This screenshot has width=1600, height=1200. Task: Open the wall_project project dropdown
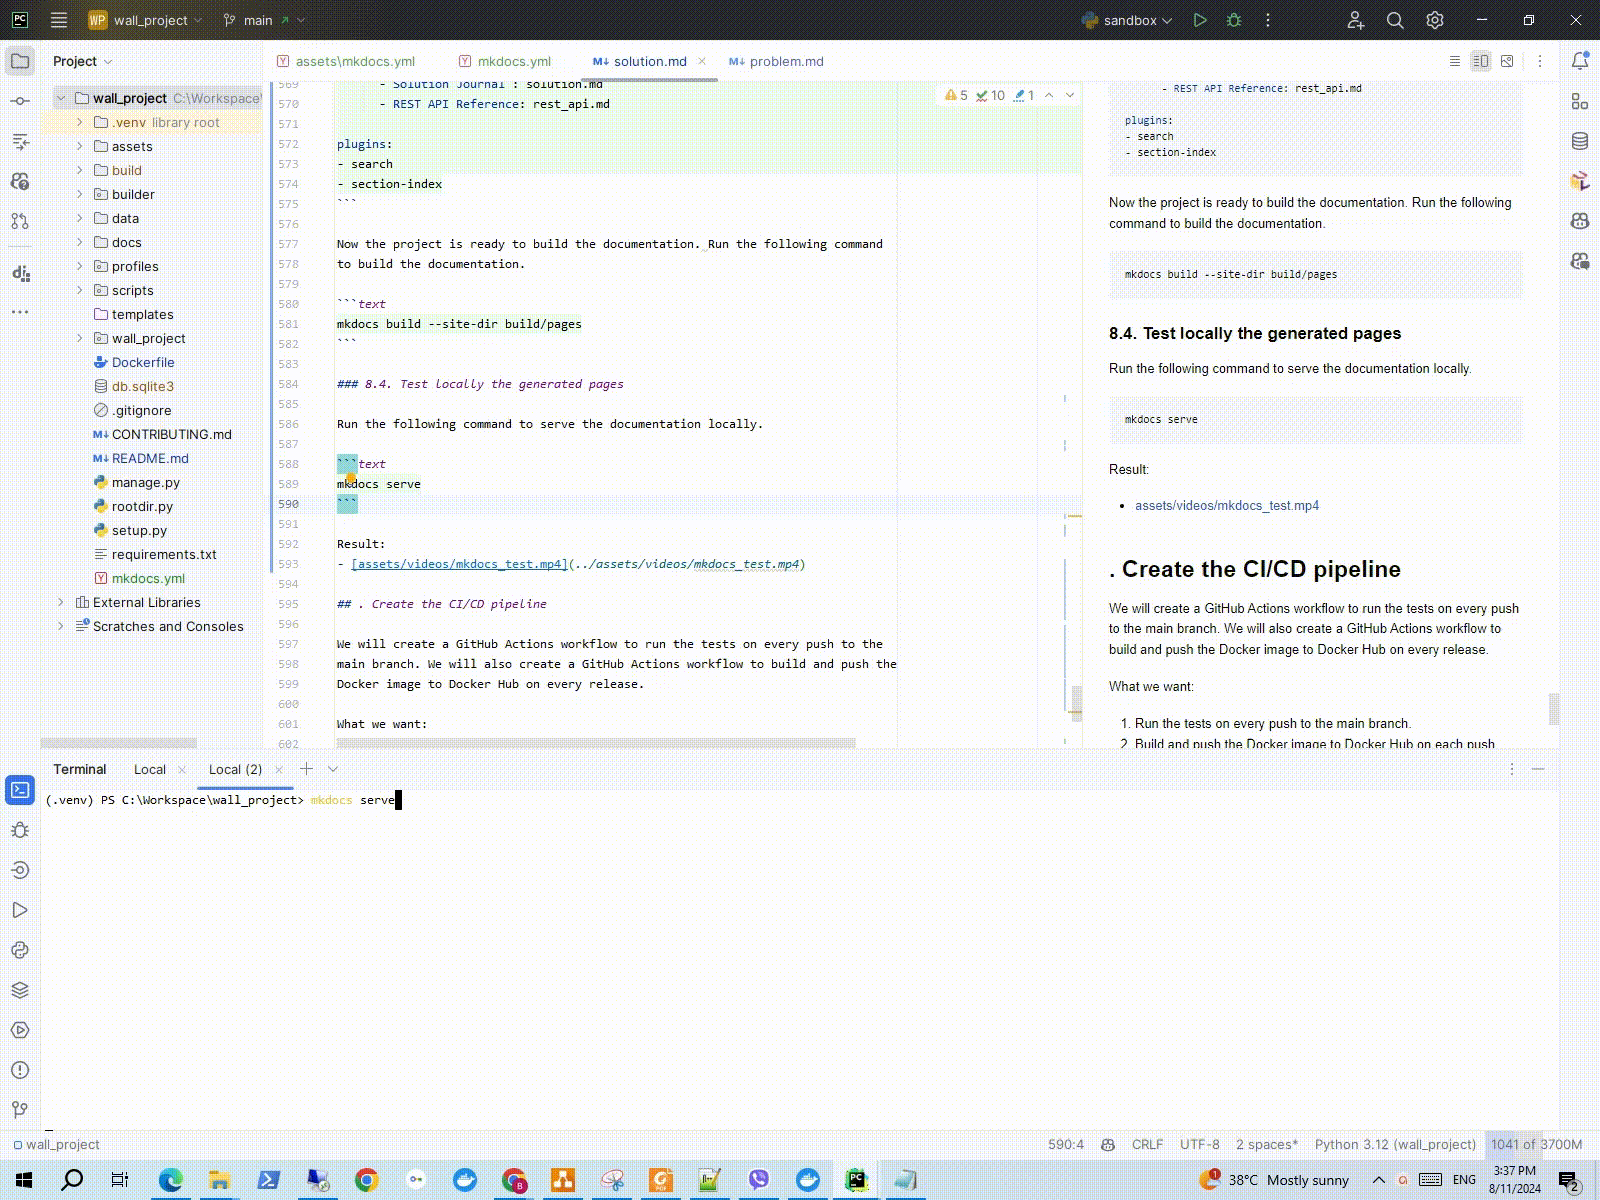(145, 20)
